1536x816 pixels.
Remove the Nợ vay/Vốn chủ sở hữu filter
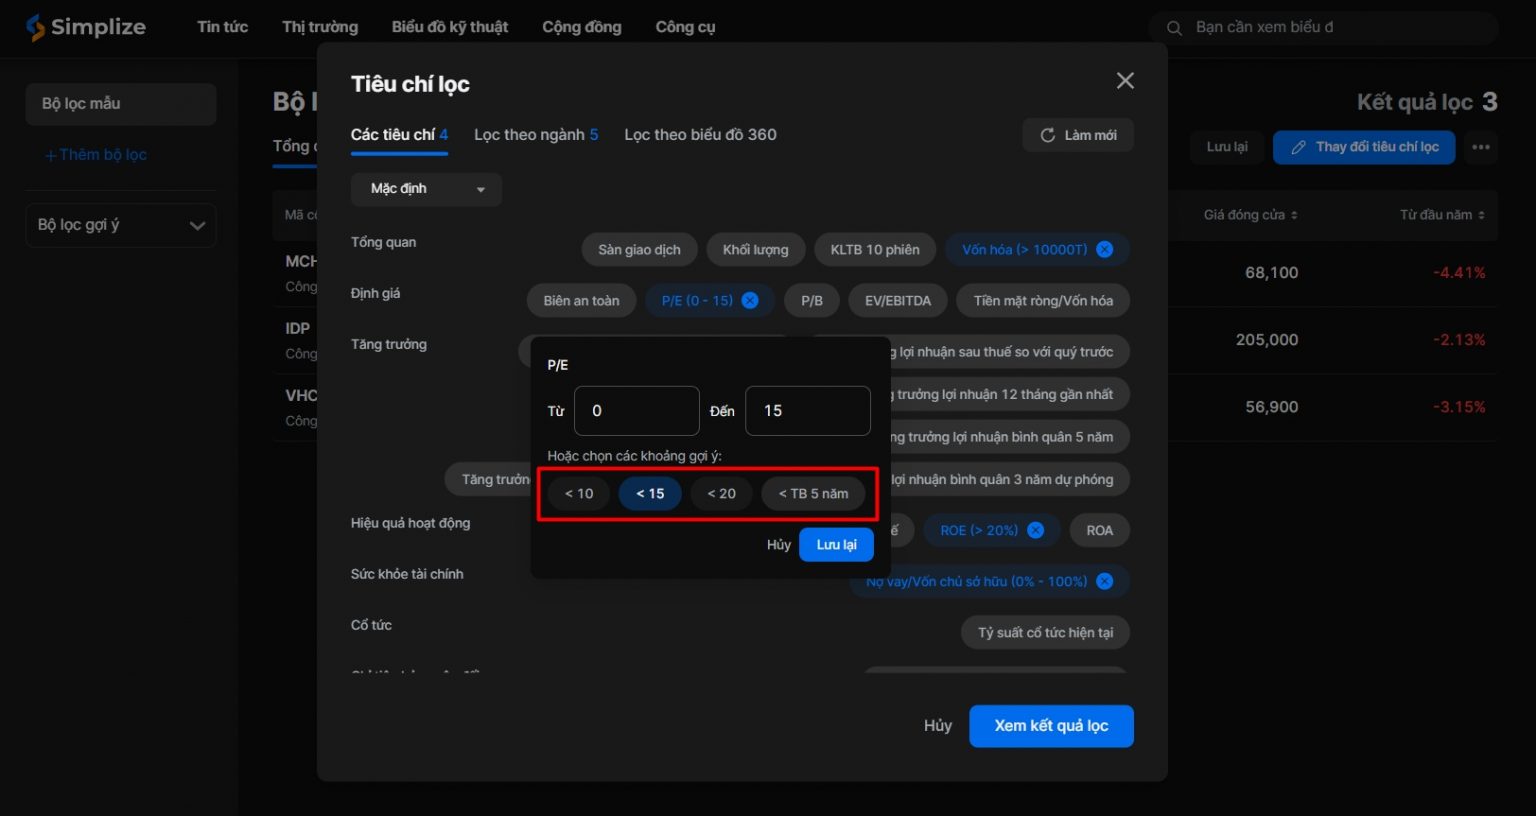pyautogui.click(x=1104, y=582)
